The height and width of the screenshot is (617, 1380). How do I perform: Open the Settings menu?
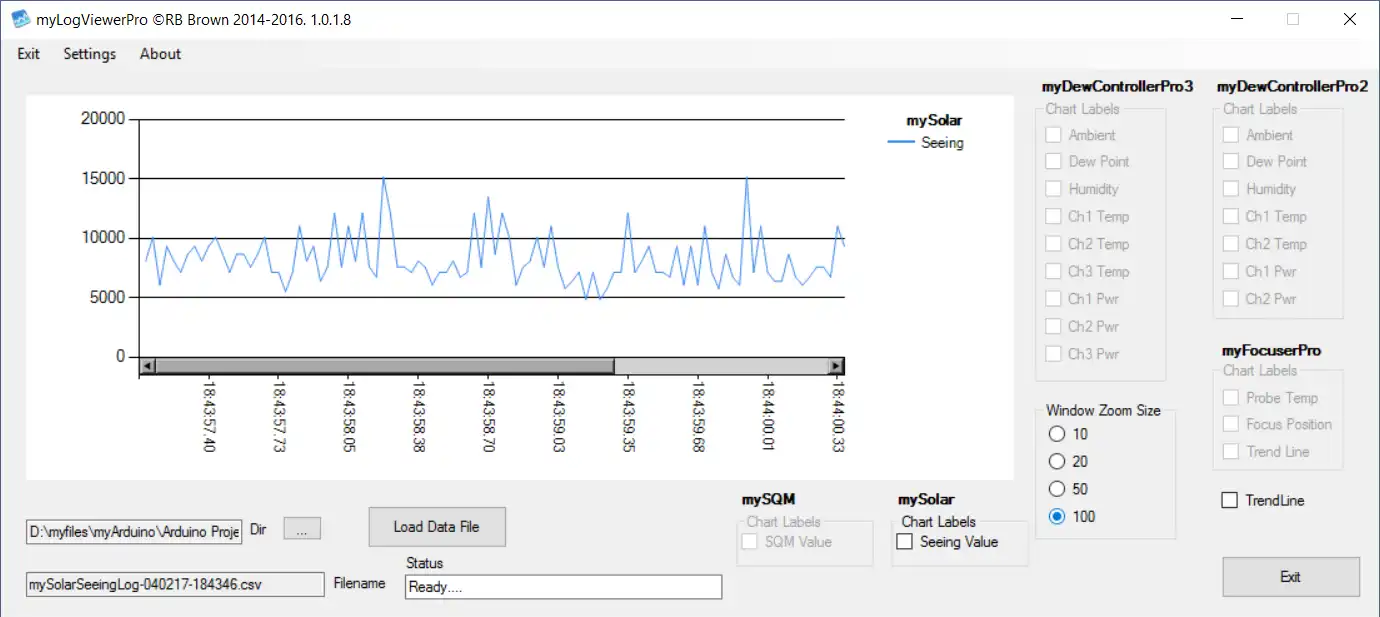click(x=90, y=54)
